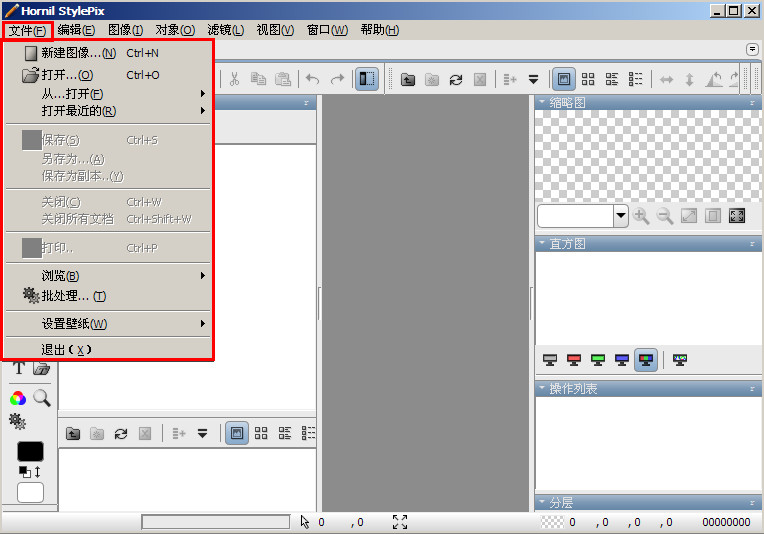
Task: Open the 图像 menu
Action: [x=125, y=30]
